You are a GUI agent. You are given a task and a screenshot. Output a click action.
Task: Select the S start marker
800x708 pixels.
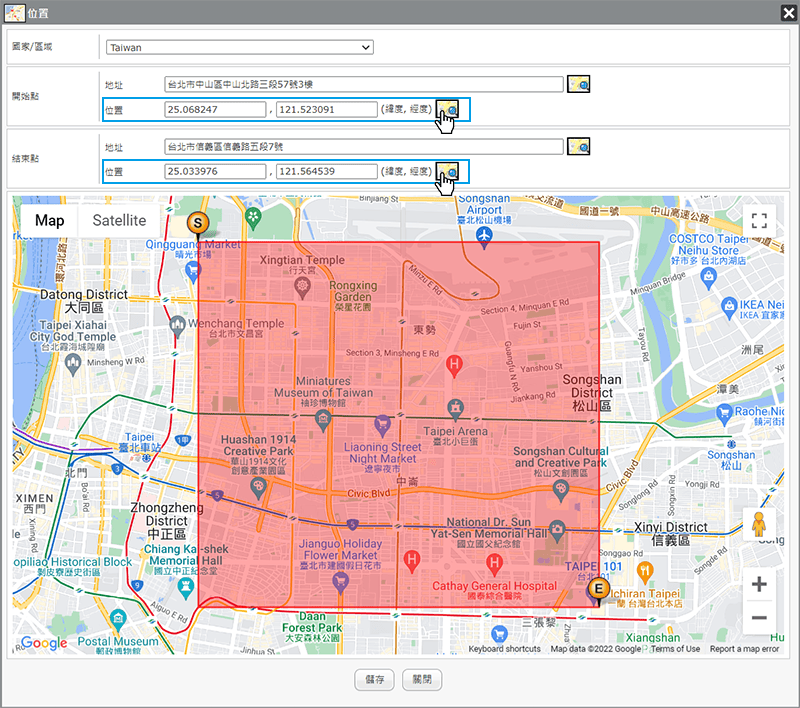coord(198,223)
